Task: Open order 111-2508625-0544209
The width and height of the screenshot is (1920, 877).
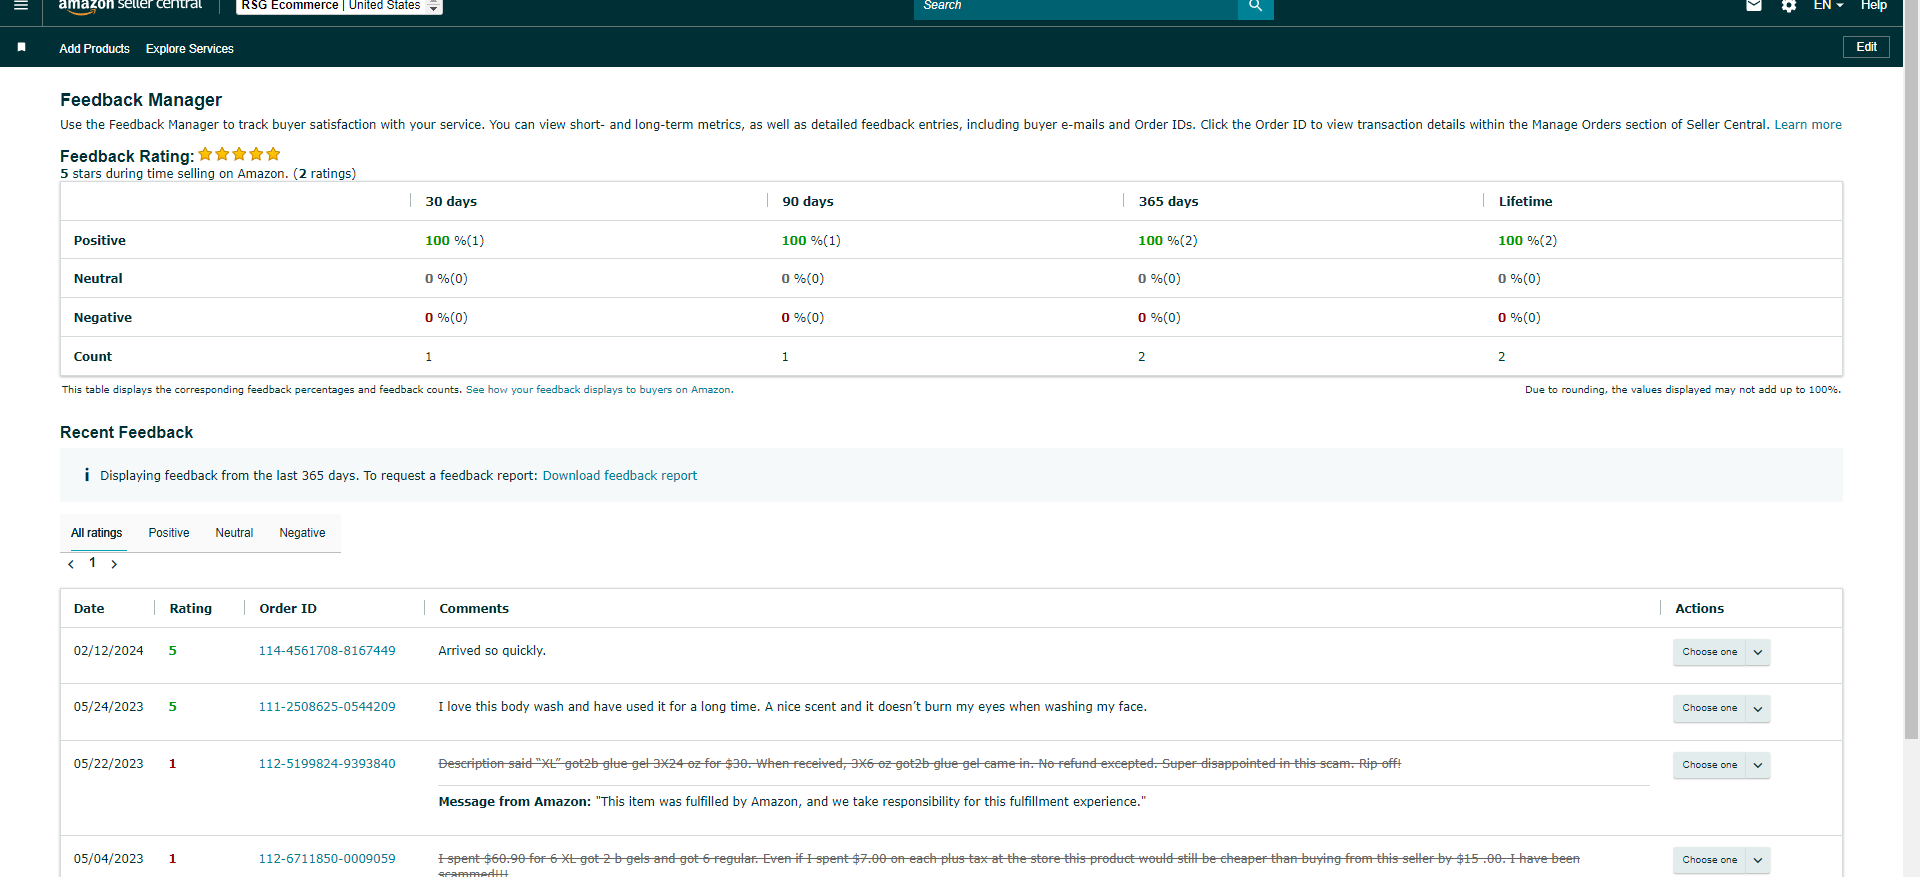Action: (327, 707)
